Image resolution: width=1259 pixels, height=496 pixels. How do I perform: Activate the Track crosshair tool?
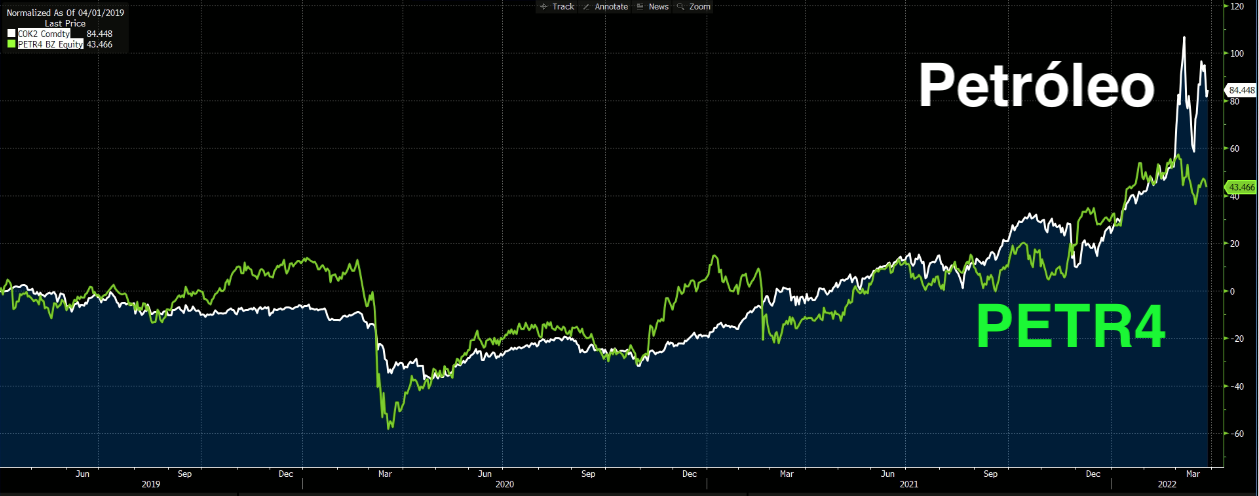click(x=557, y=6)
